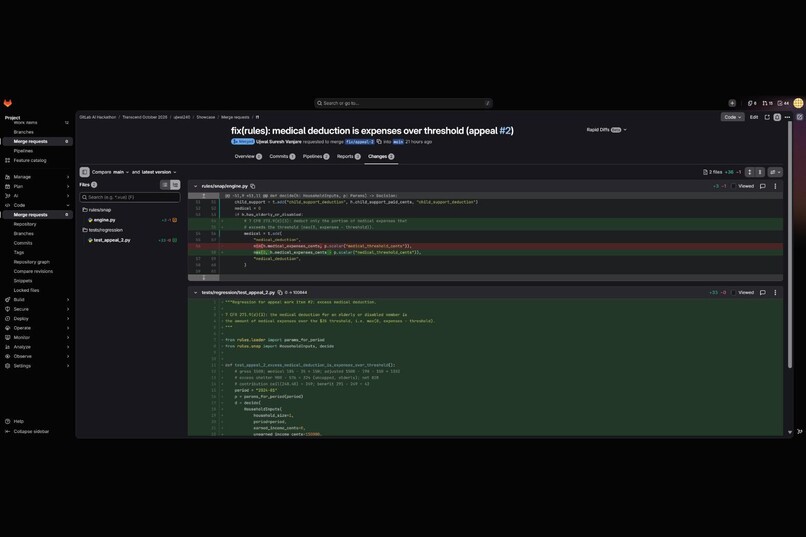Open the user avatar menu
The height and width of the screenshot is (537, 806).
click(798, 103)
